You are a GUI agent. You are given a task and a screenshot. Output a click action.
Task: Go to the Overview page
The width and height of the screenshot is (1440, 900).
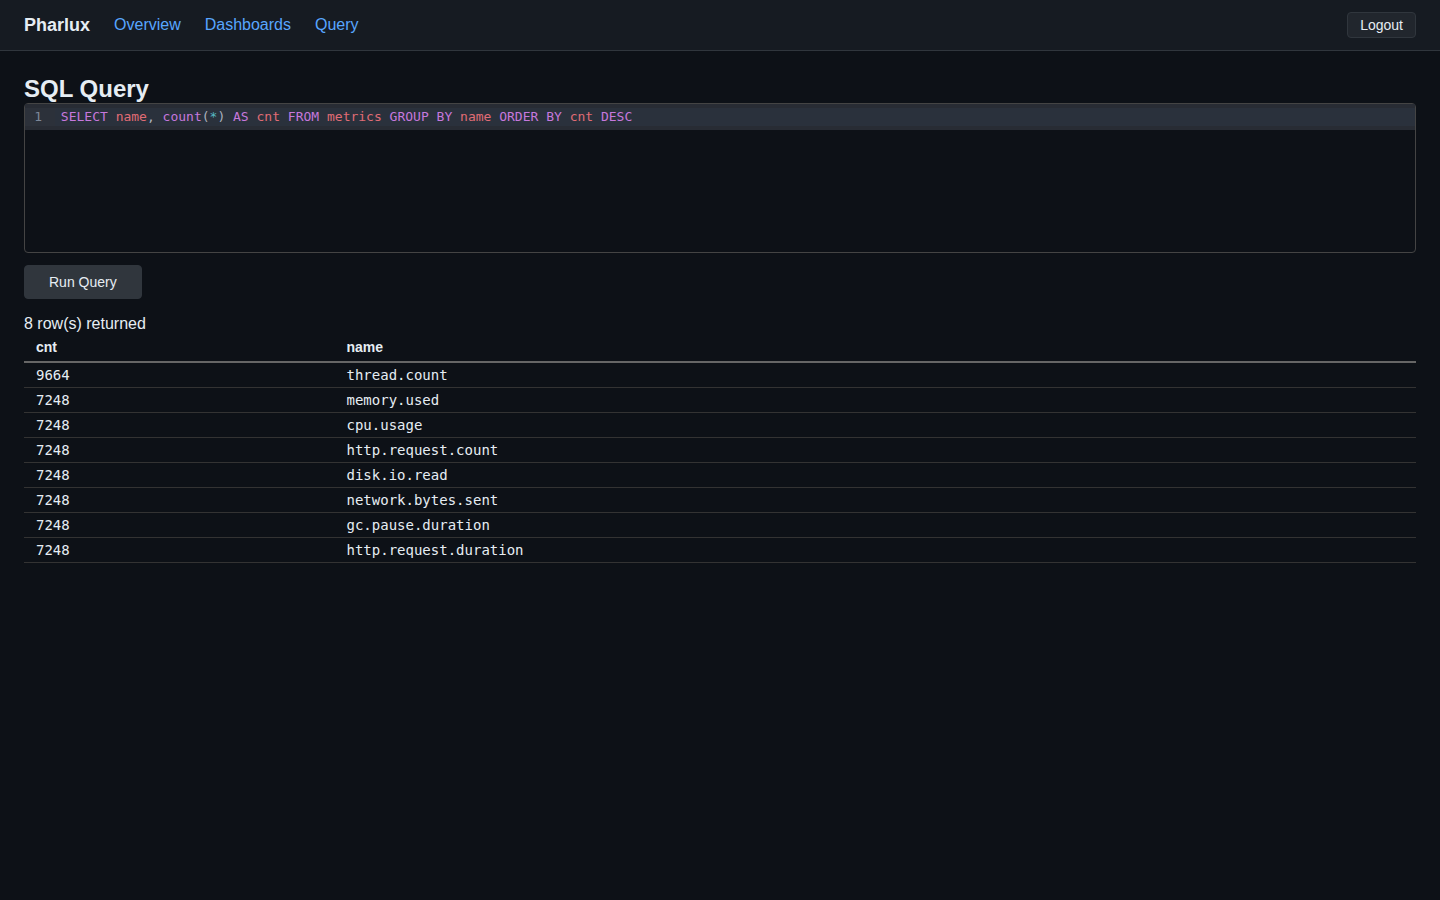click(147, 25)
